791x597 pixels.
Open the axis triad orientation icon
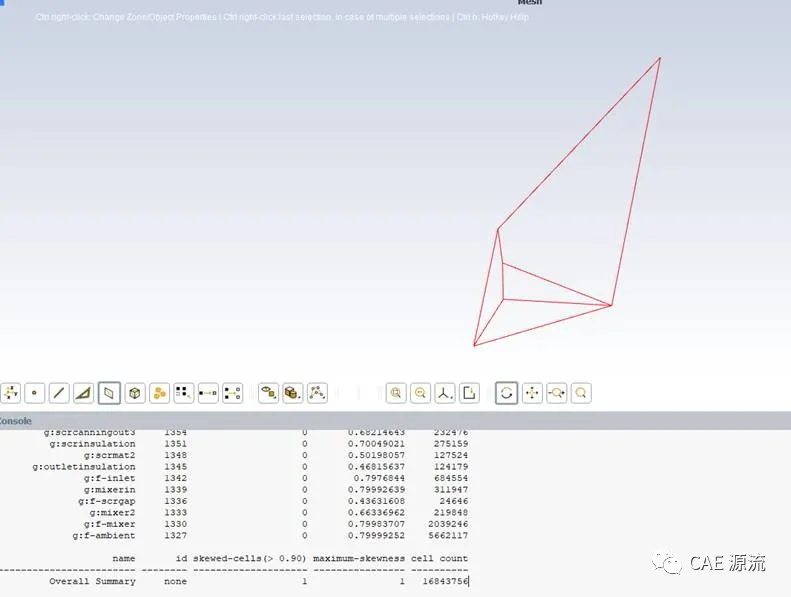coord(445,393)
